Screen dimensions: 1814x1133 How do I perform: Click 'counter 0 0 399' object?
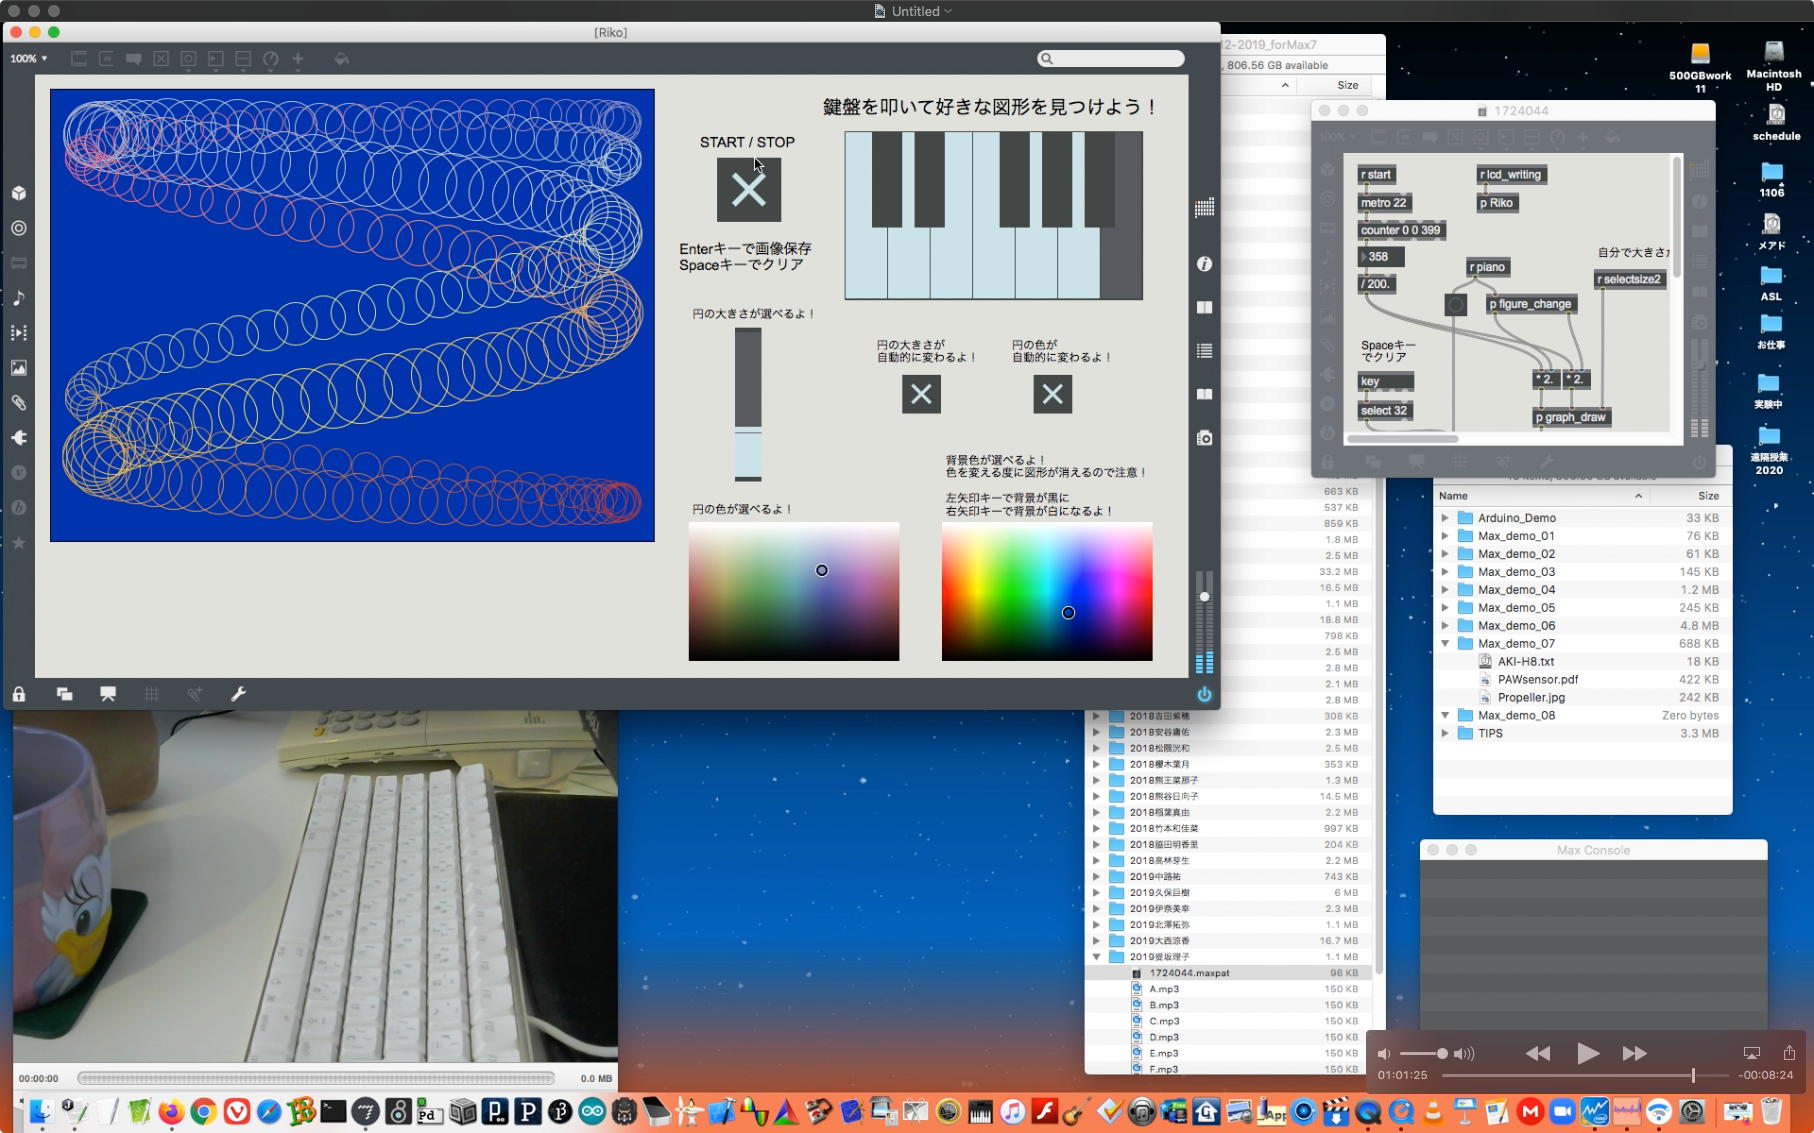1401,230
